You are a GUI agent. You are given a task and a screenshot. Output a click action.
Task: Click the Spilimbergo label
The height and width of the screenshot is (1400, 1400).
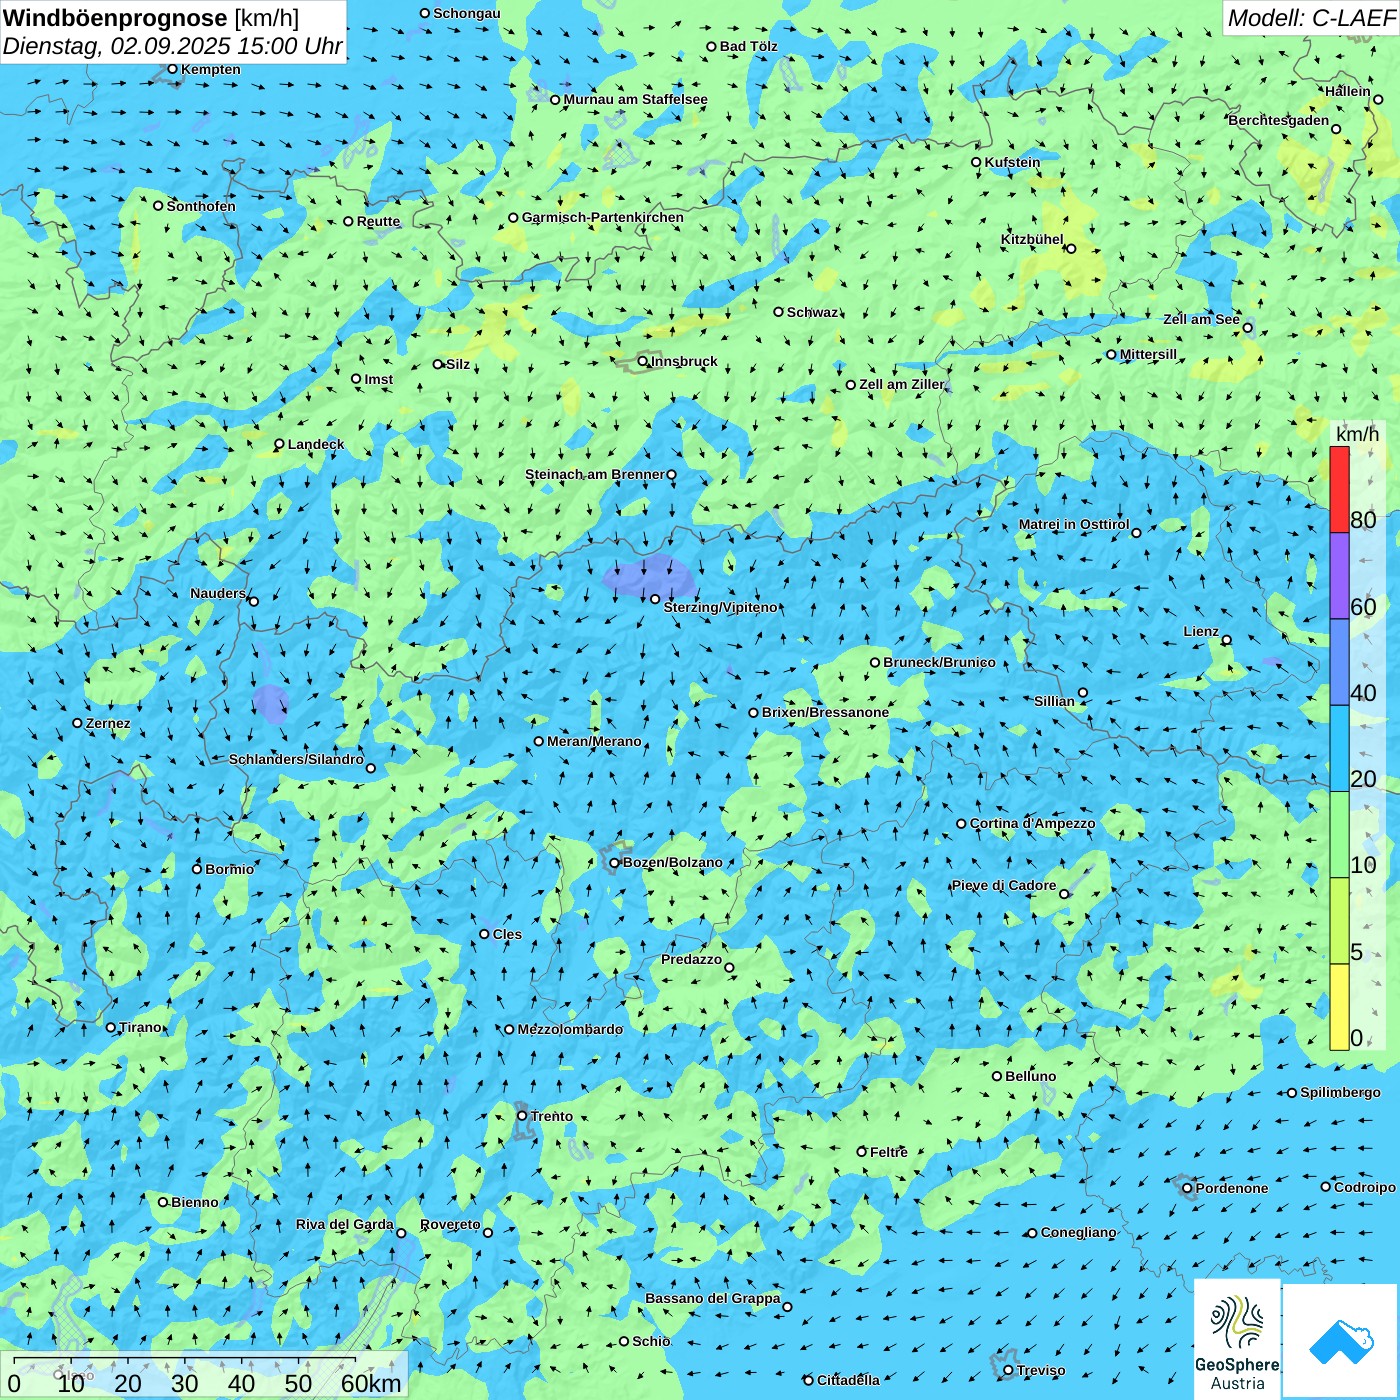point(1340,1092)
